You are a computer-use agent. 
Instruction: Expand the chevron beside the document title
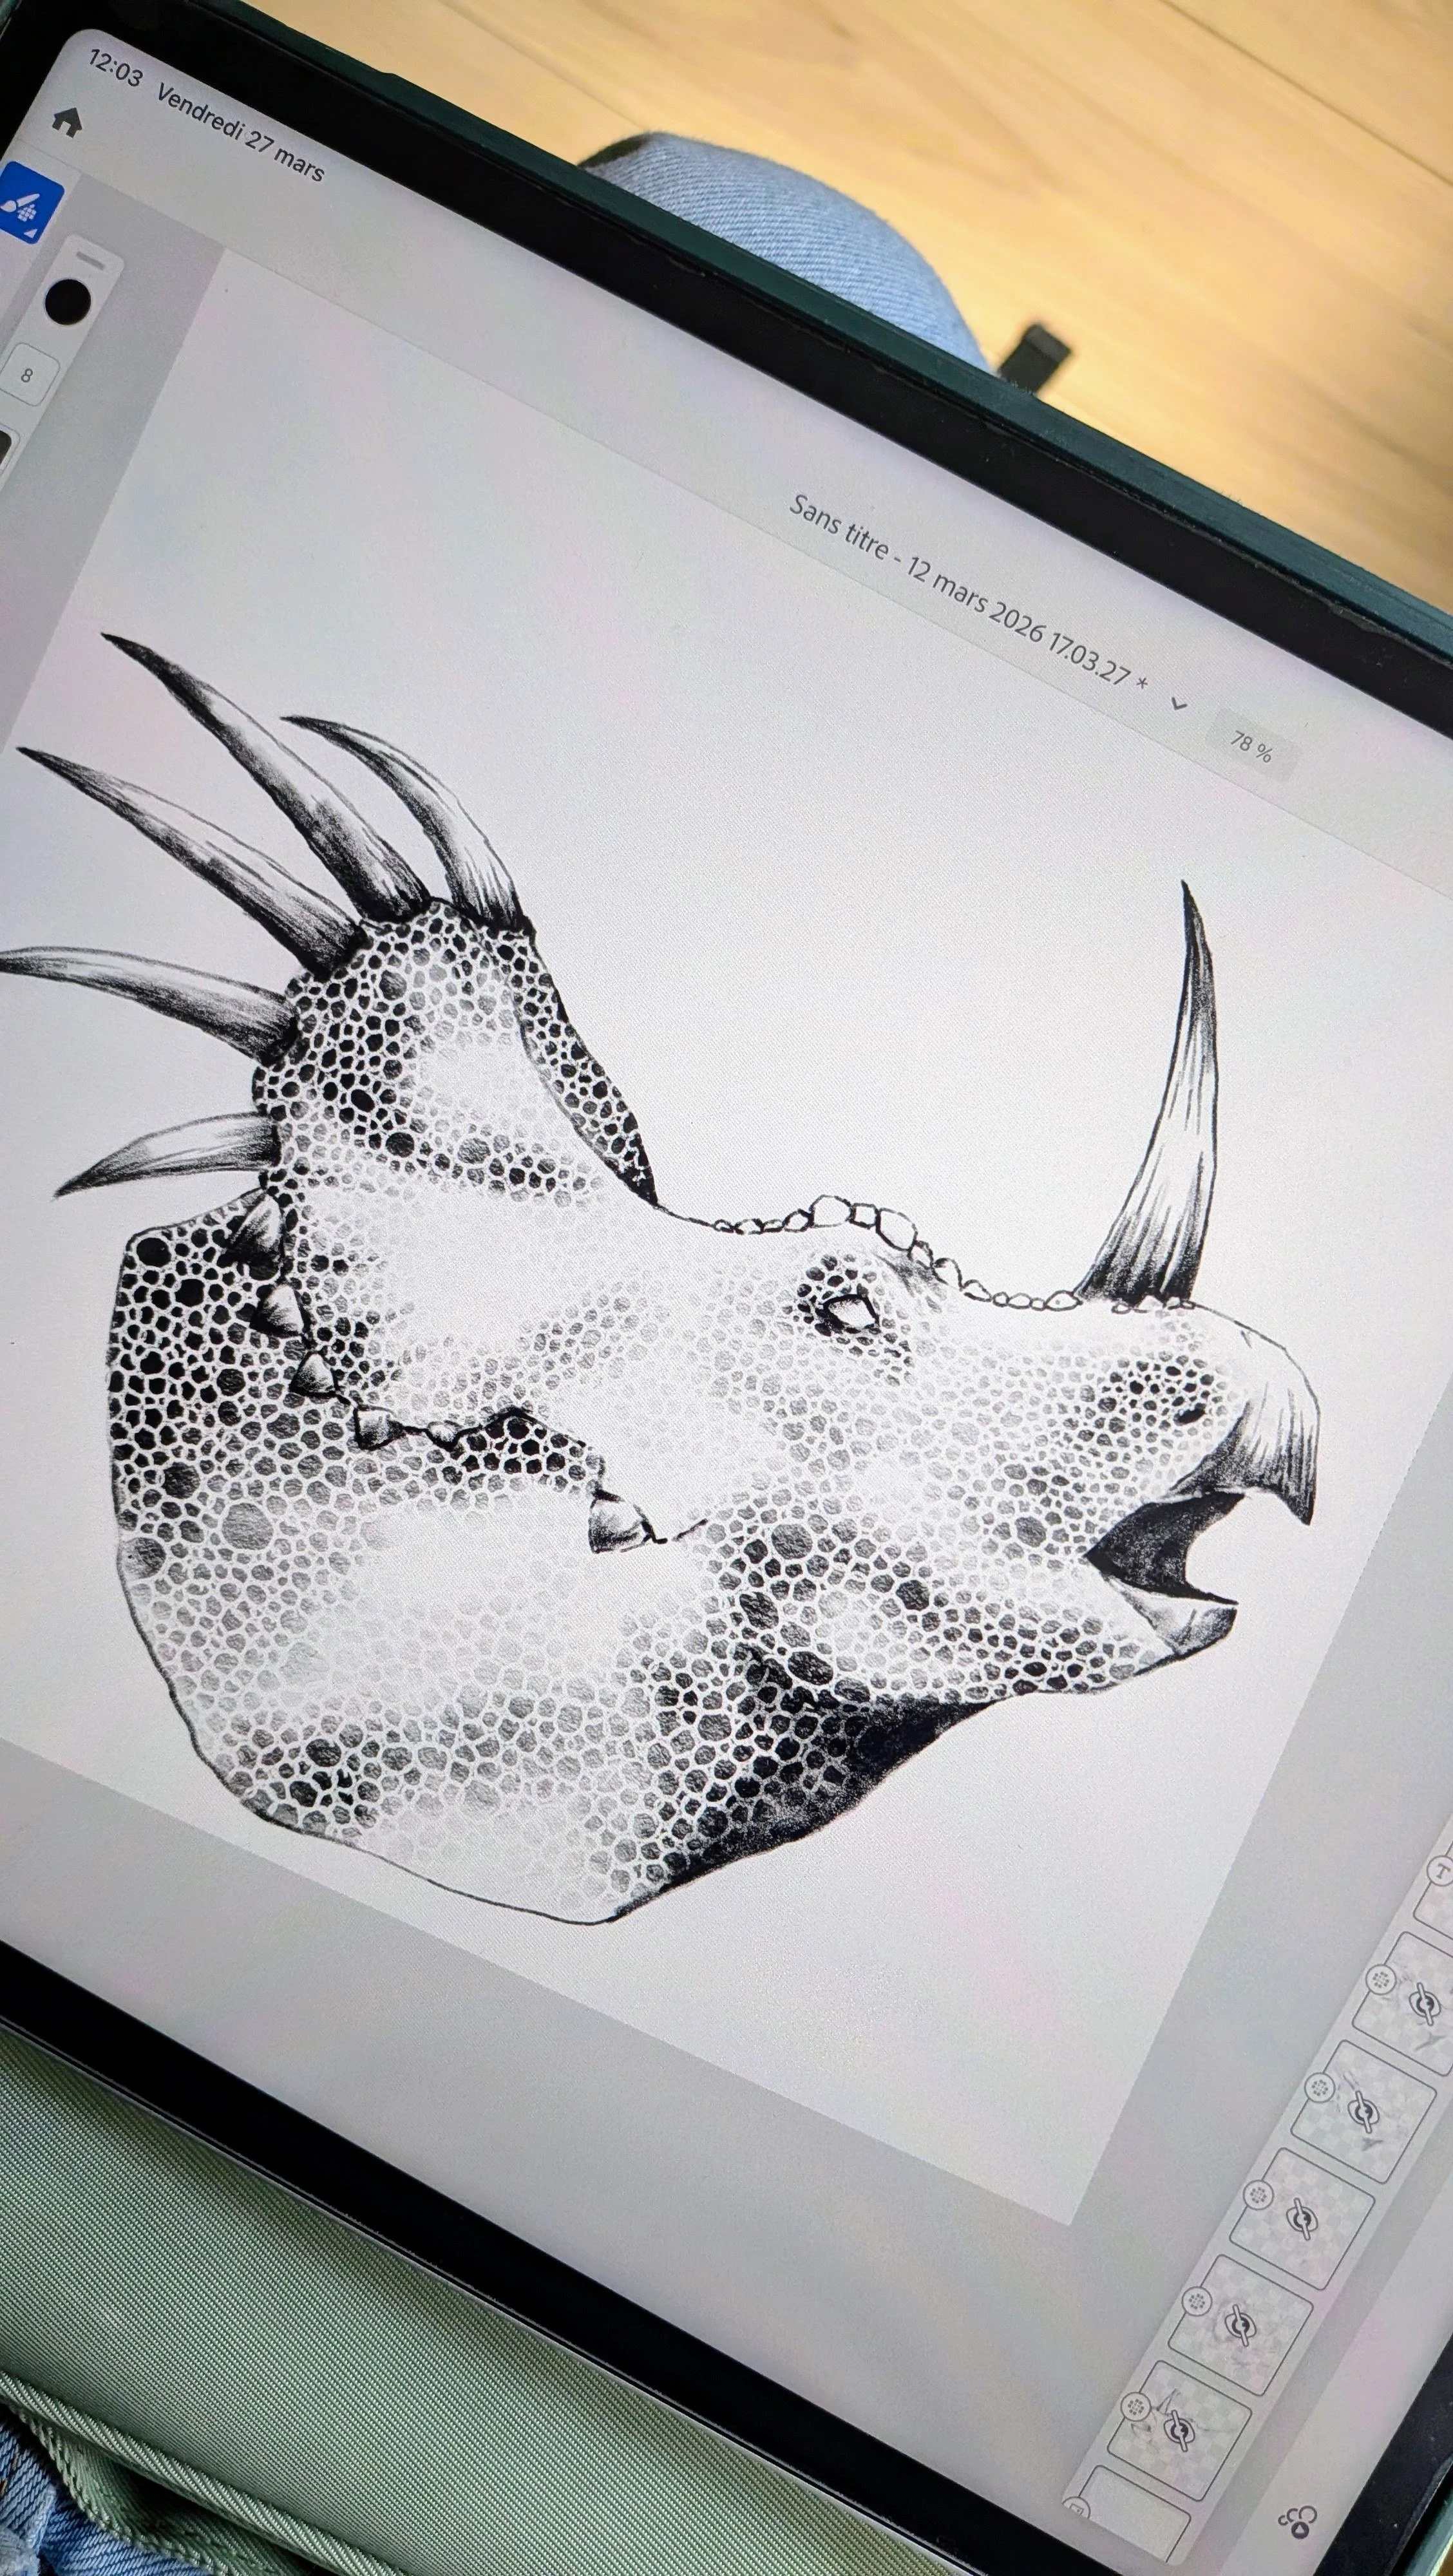(x=1178, y=704)
